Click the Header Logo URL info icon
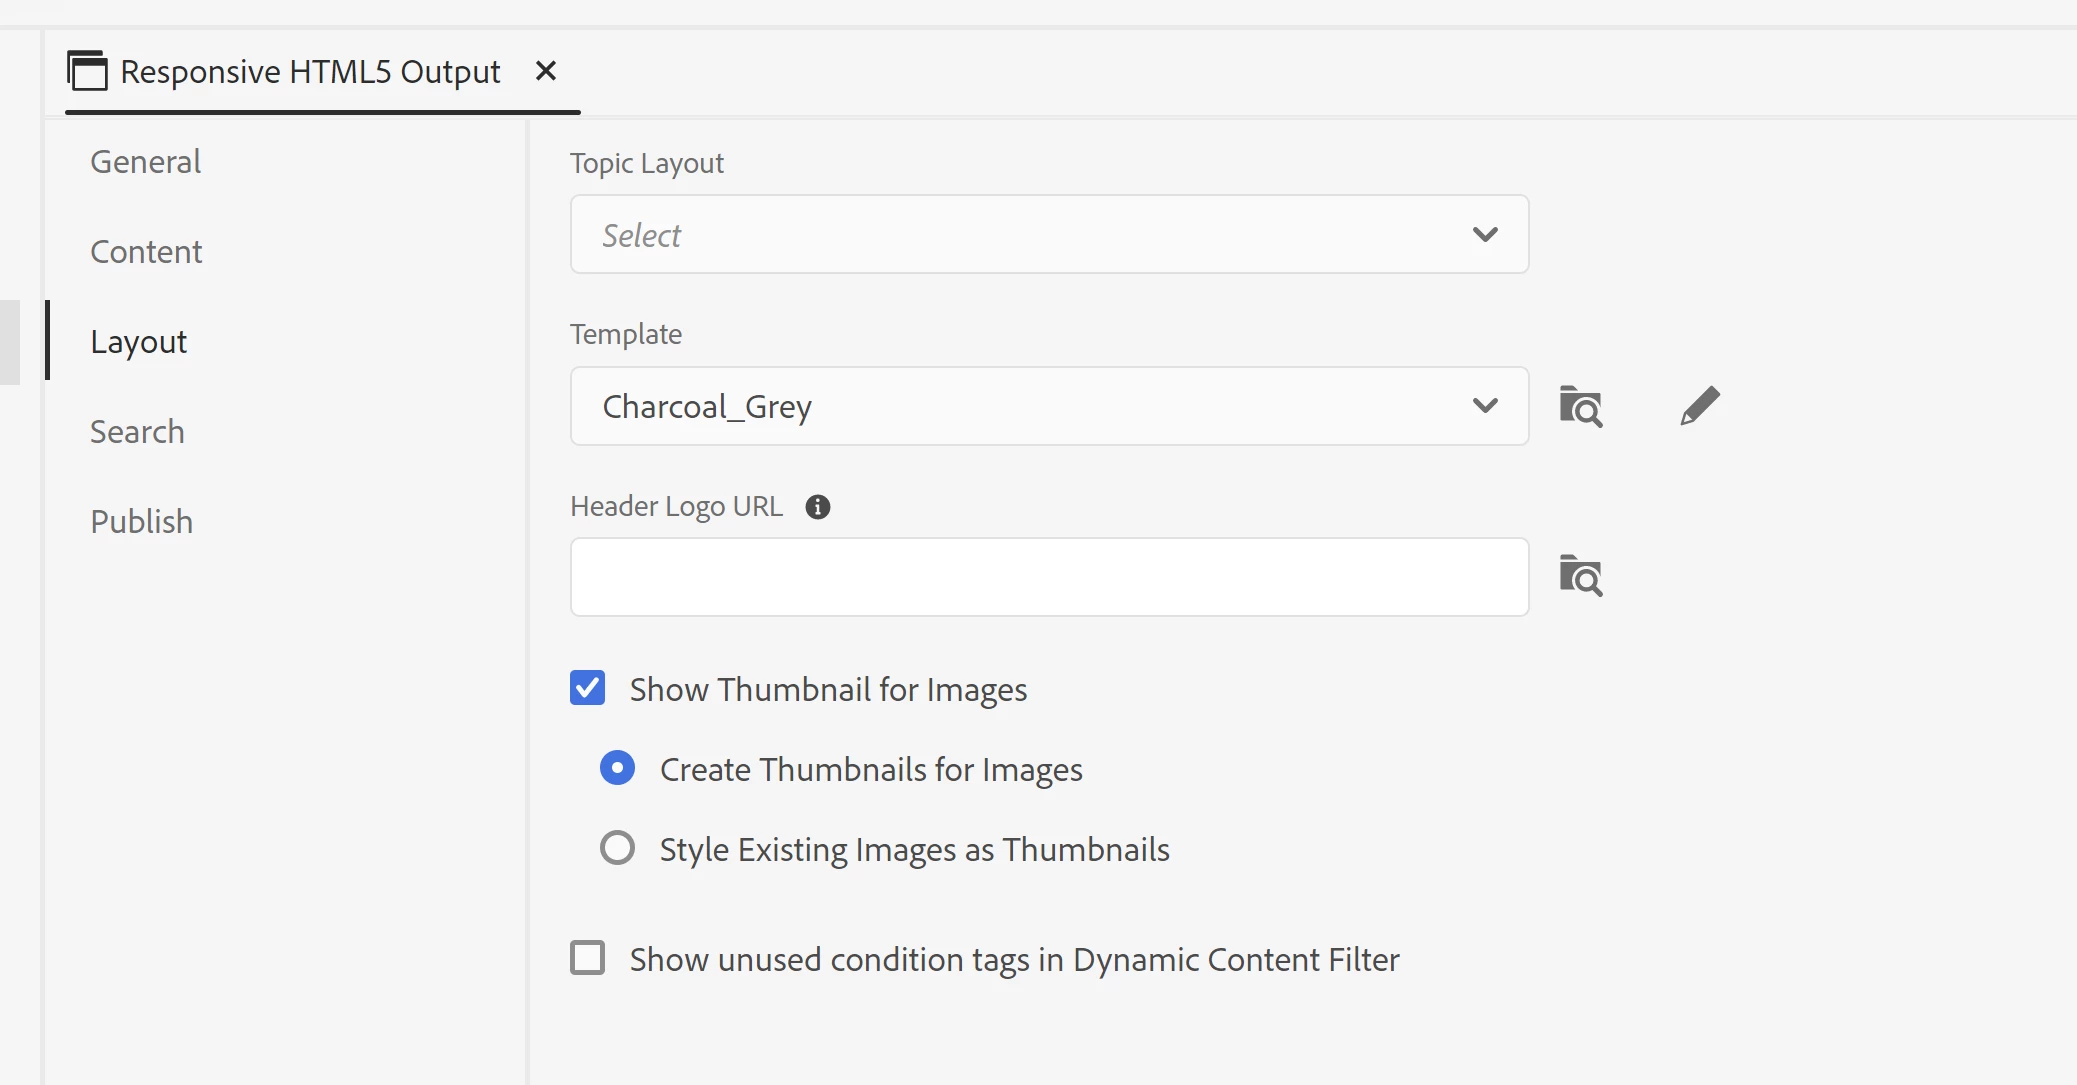 point(817,507)
